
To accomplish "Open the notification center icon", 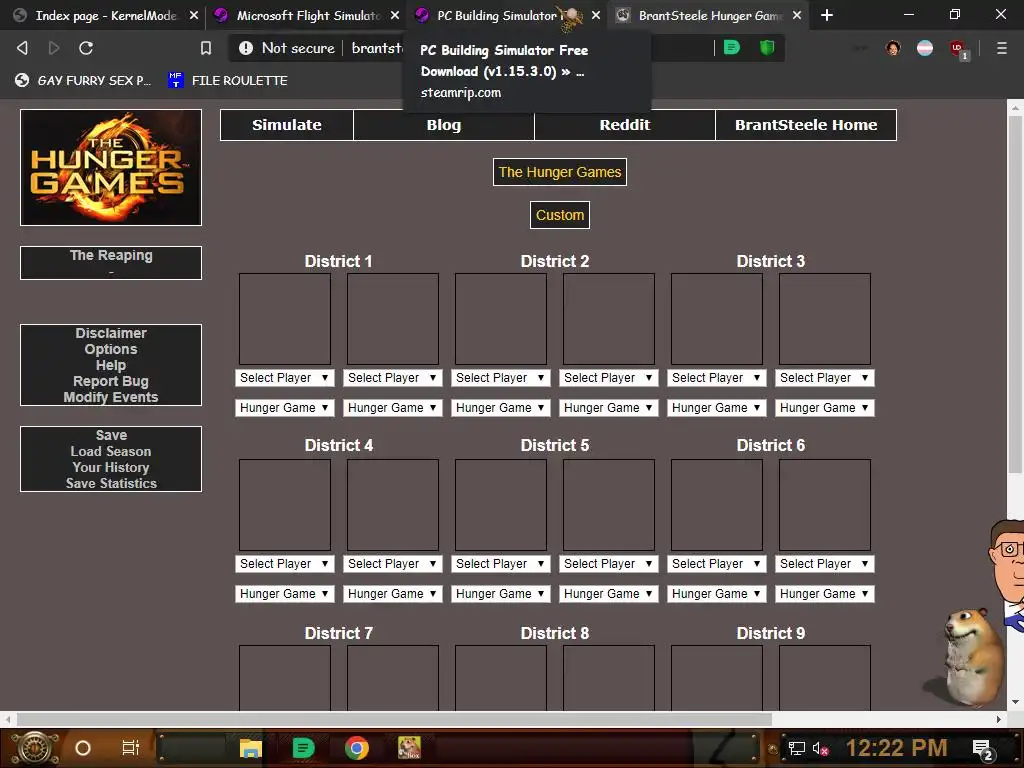I will 983,750.
